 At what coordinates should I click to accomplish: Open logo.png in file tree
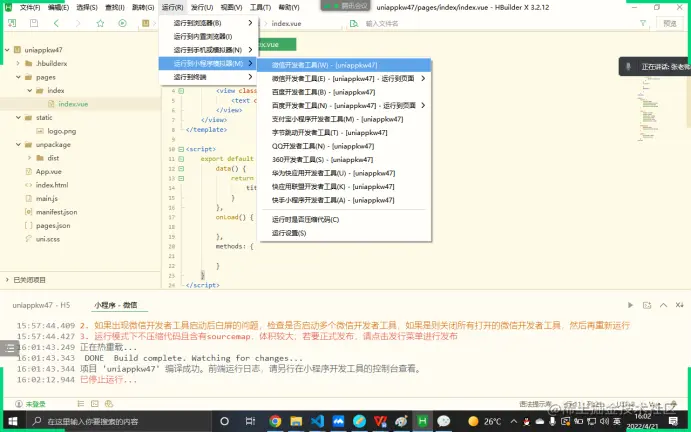point(61,131)
